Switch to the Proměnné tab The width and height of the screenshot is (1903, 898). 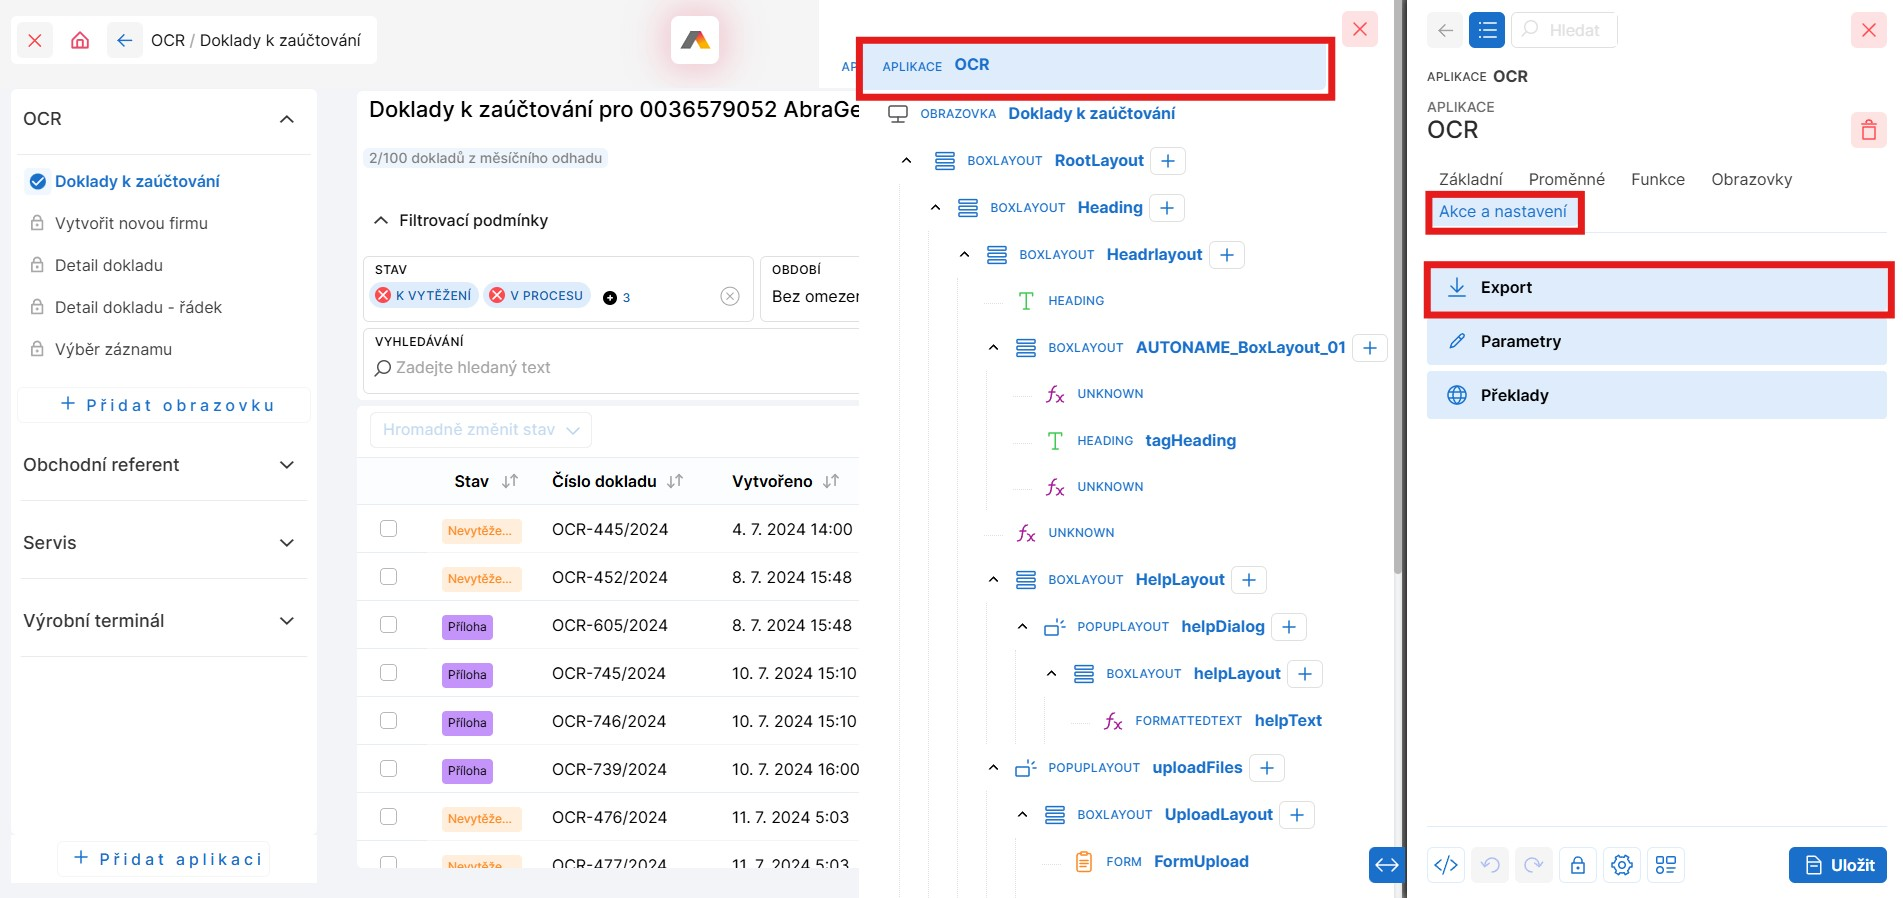click(1566, 180)
